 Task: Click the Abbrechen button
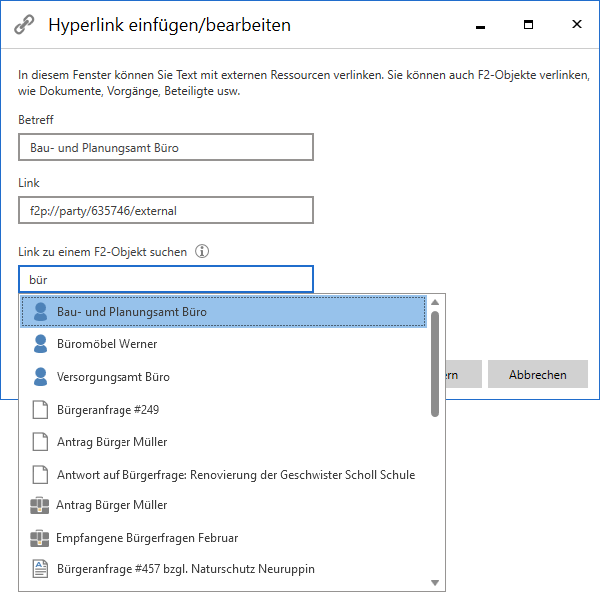pyautogui.click(x=538, y=374)
